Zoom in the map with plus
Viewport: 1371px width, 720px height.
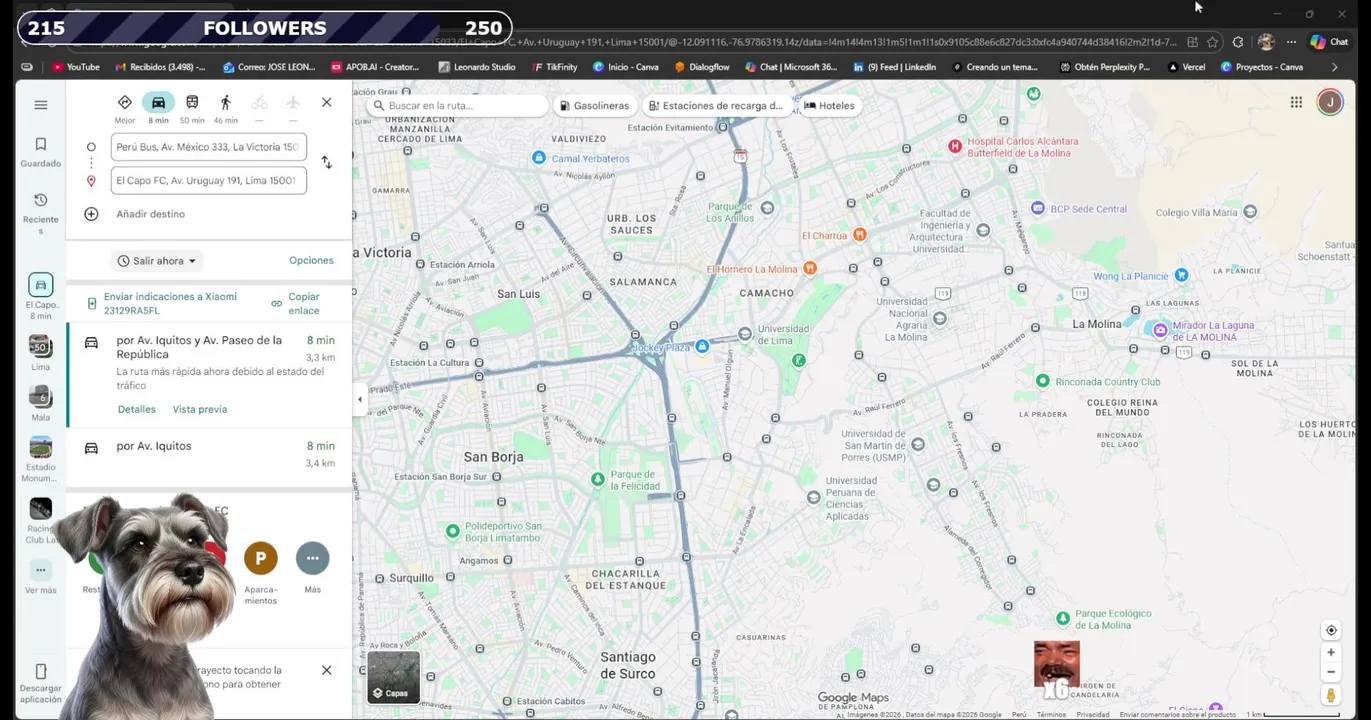(1331, 652)
